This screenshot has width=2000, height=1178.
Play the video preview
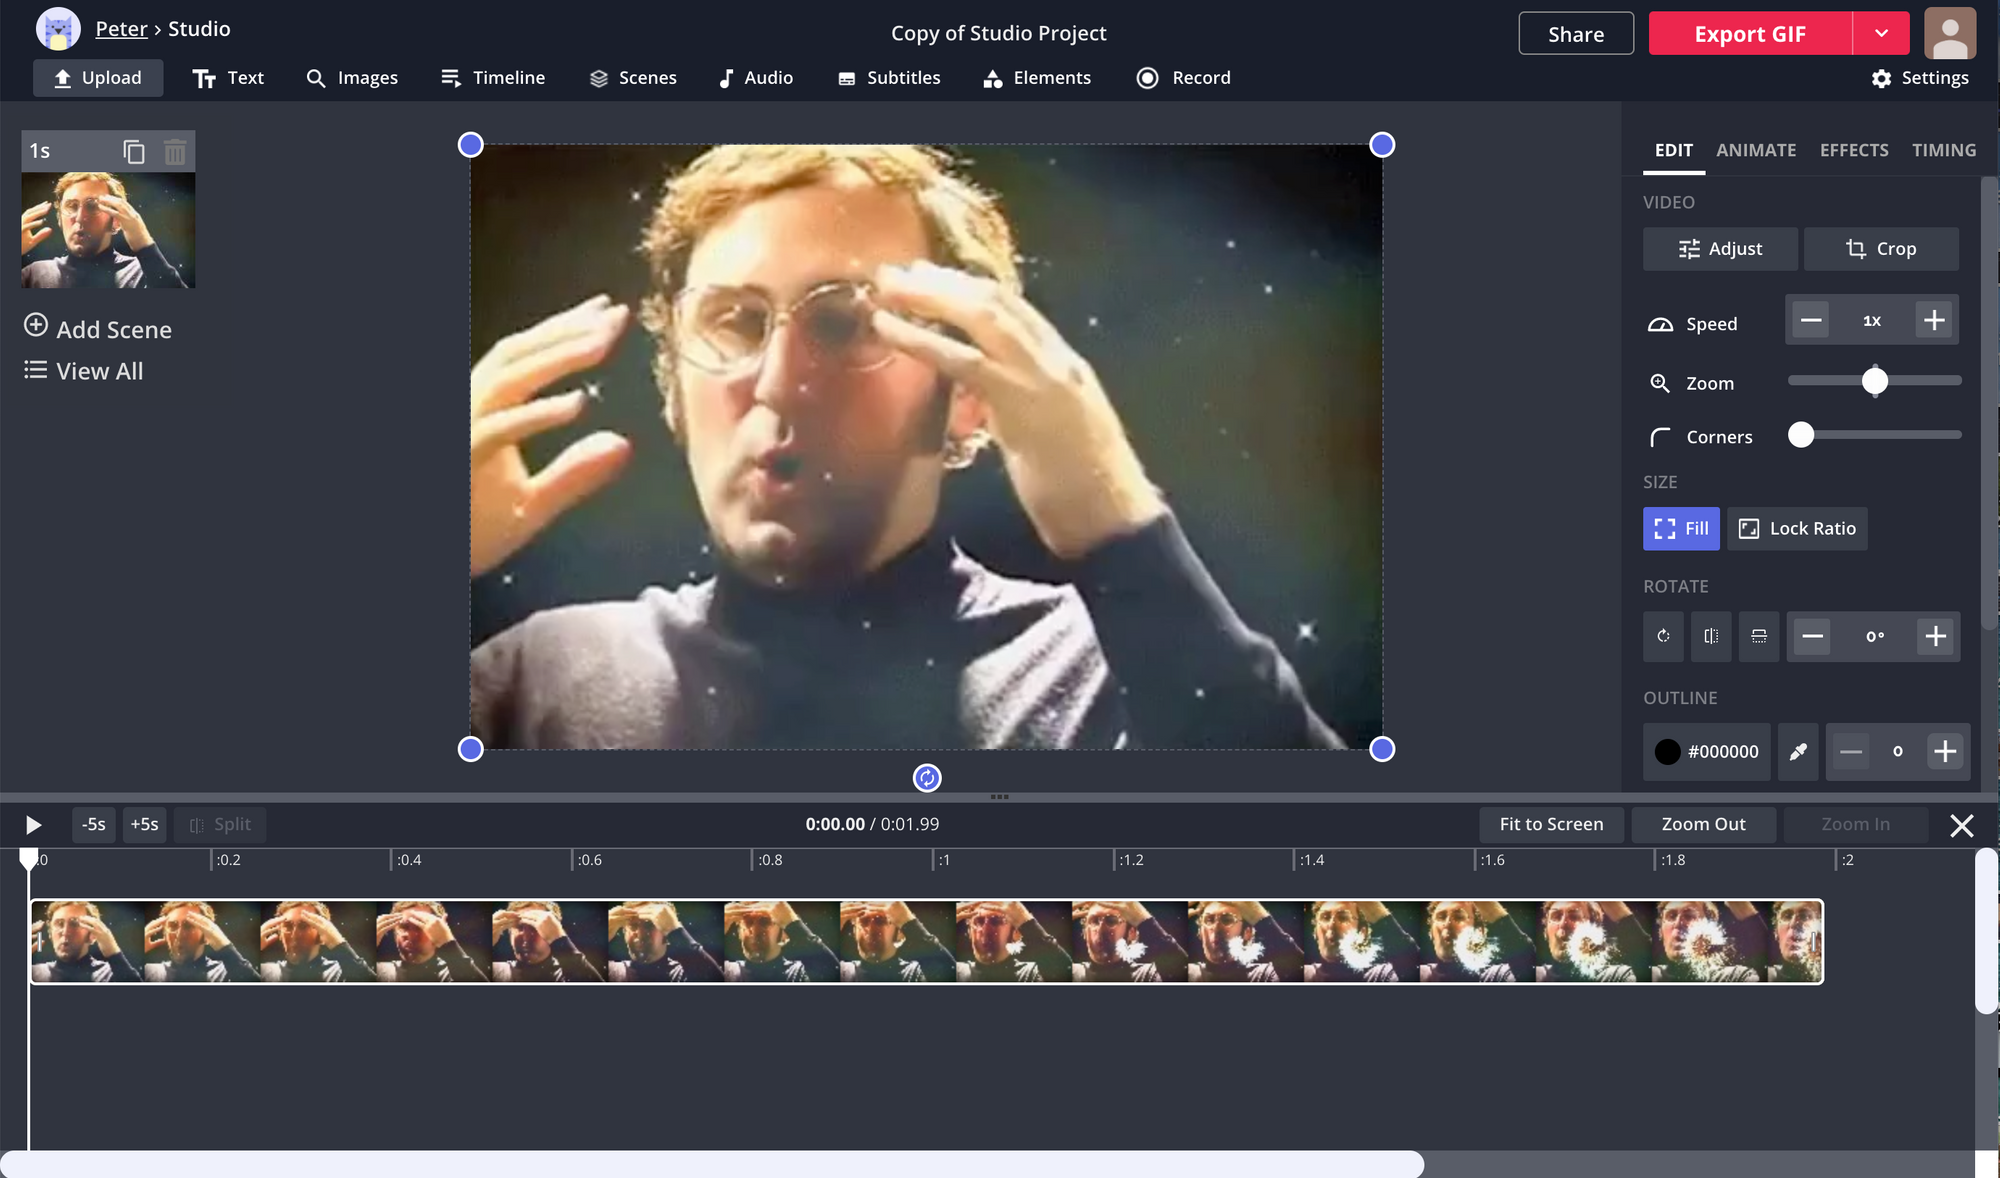pos(33,824)
